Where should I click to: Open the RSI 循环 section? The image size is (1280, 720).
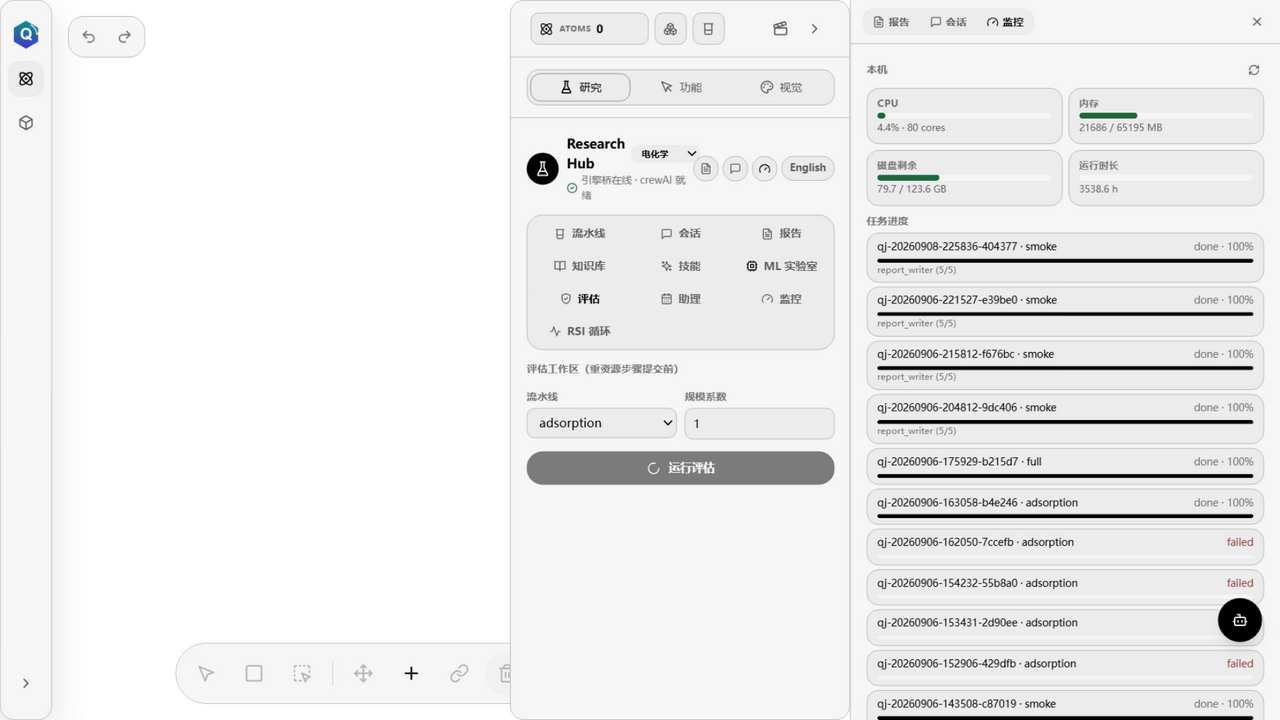[x=580, y=331]
